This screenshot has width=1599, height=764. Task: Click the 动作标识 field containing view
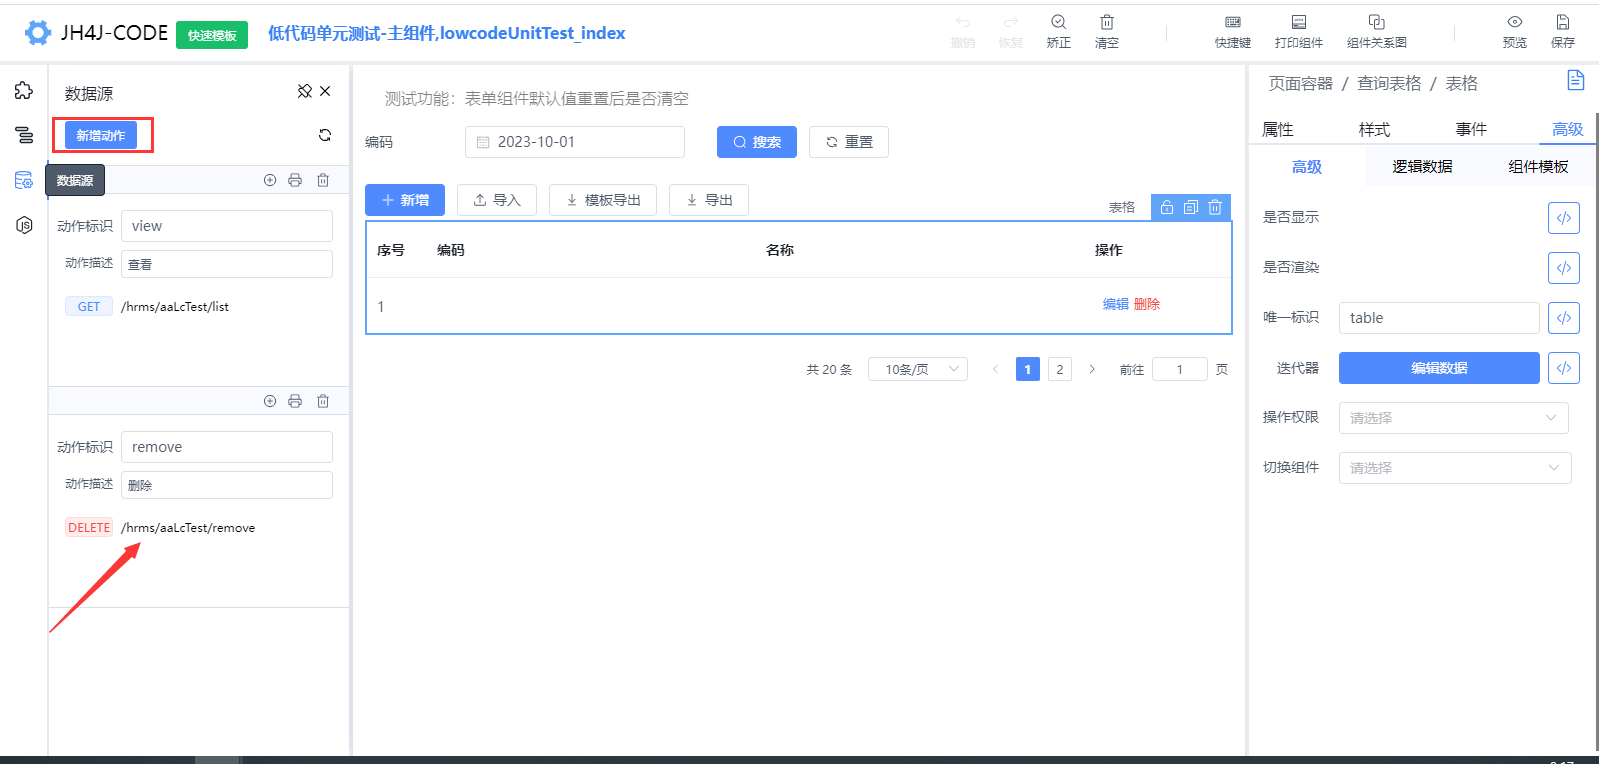tap(227, 226)
